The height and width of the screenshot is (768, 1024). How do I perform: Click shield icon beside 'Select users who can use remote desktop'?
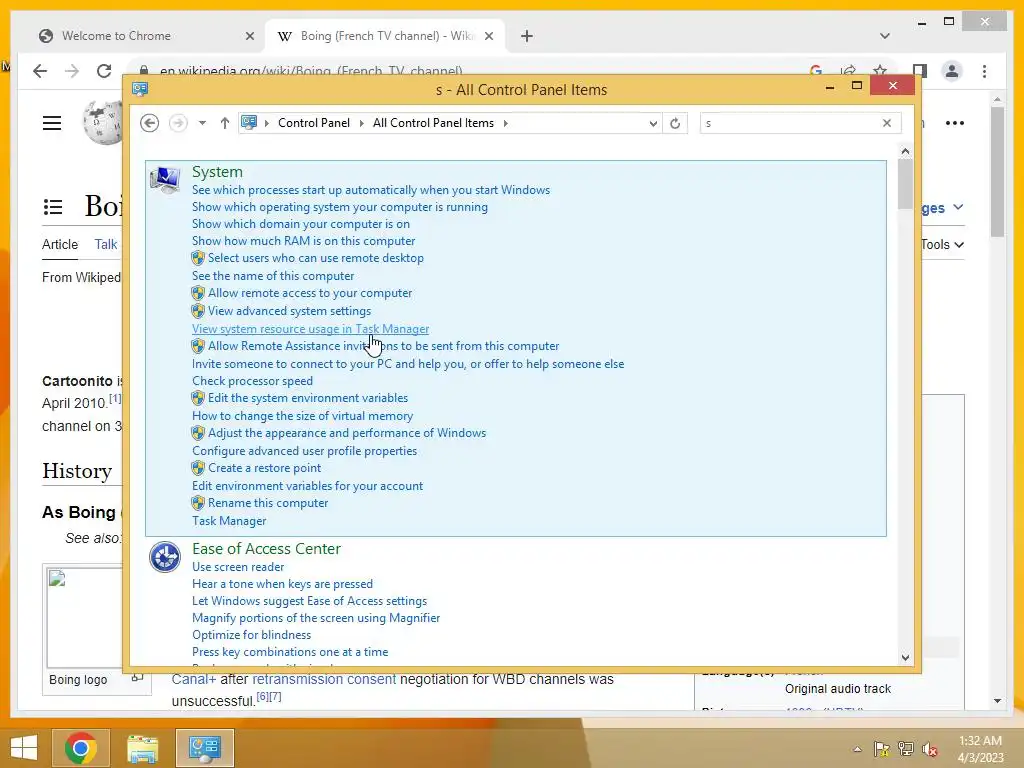click(198, 258)
